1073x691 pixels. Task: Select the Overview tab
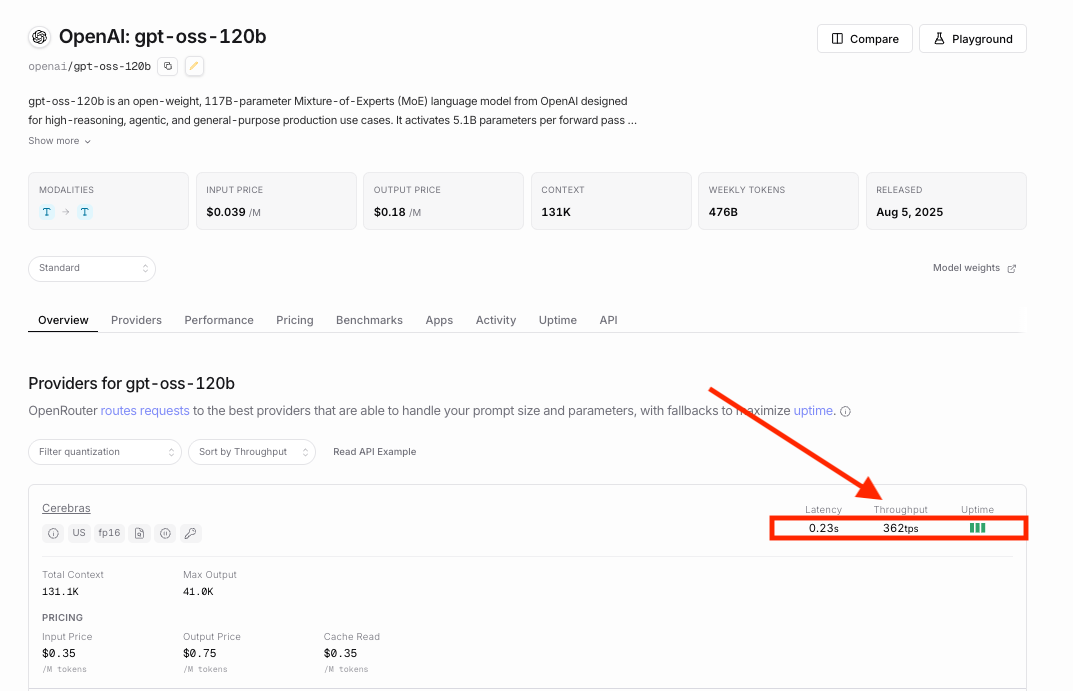[63, 320]
